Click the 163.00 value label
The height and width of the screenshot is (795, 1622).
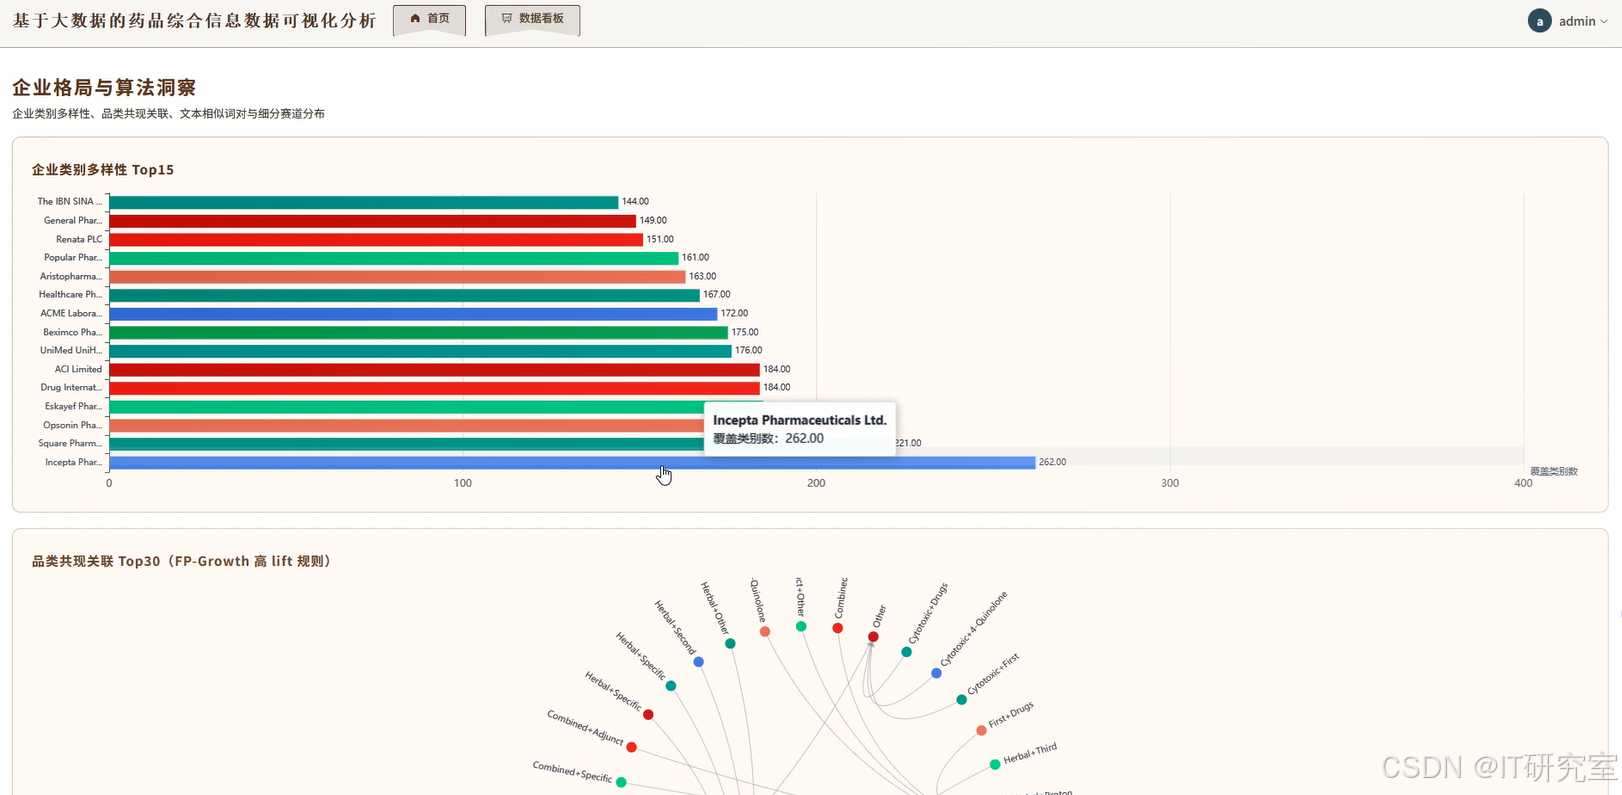[x=702, y=277]
